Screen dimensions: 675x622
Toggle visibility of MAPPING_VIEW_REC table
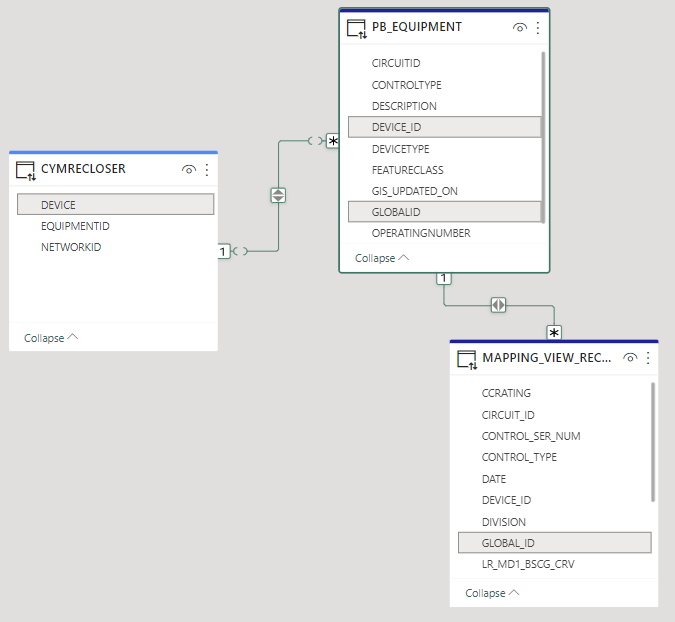coord(630,358)
